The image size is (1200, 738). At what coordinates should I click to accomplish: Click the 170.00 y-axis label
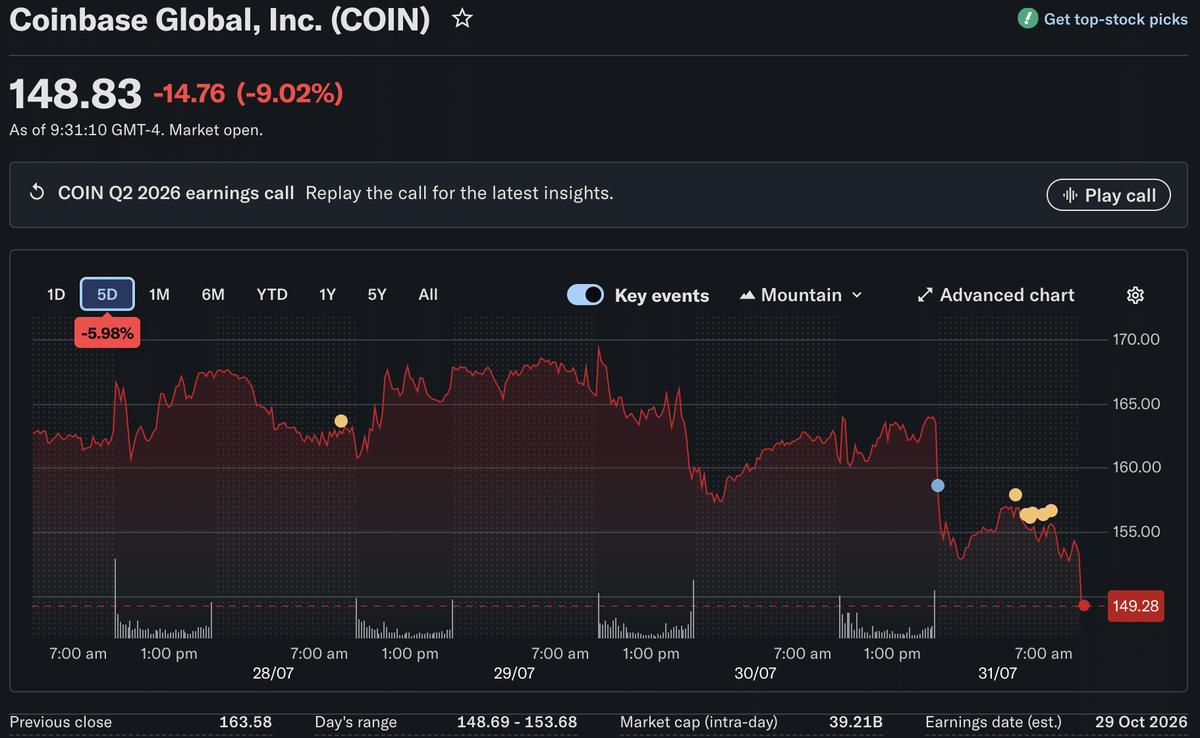pos(1136,340)
